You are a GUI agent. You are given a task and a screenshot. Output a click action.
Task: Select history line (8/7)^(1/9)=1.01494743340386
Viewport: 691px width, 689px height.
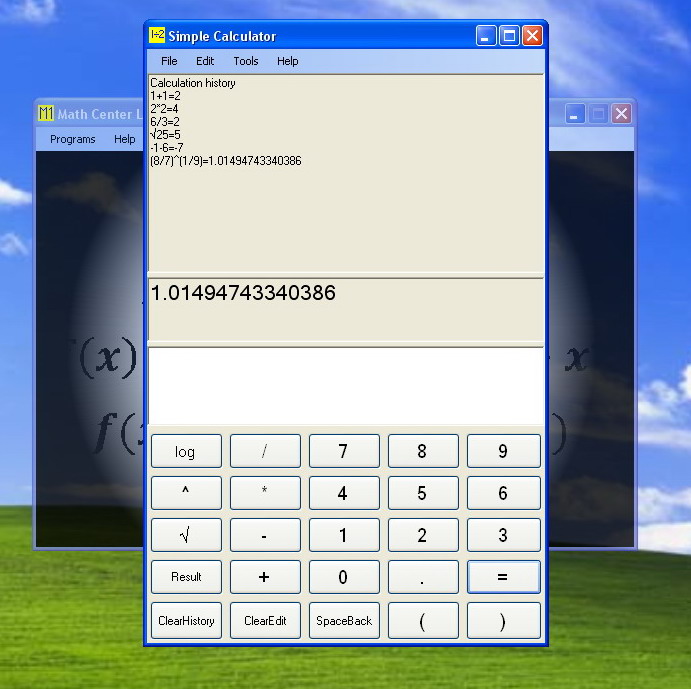coord(226,161)
